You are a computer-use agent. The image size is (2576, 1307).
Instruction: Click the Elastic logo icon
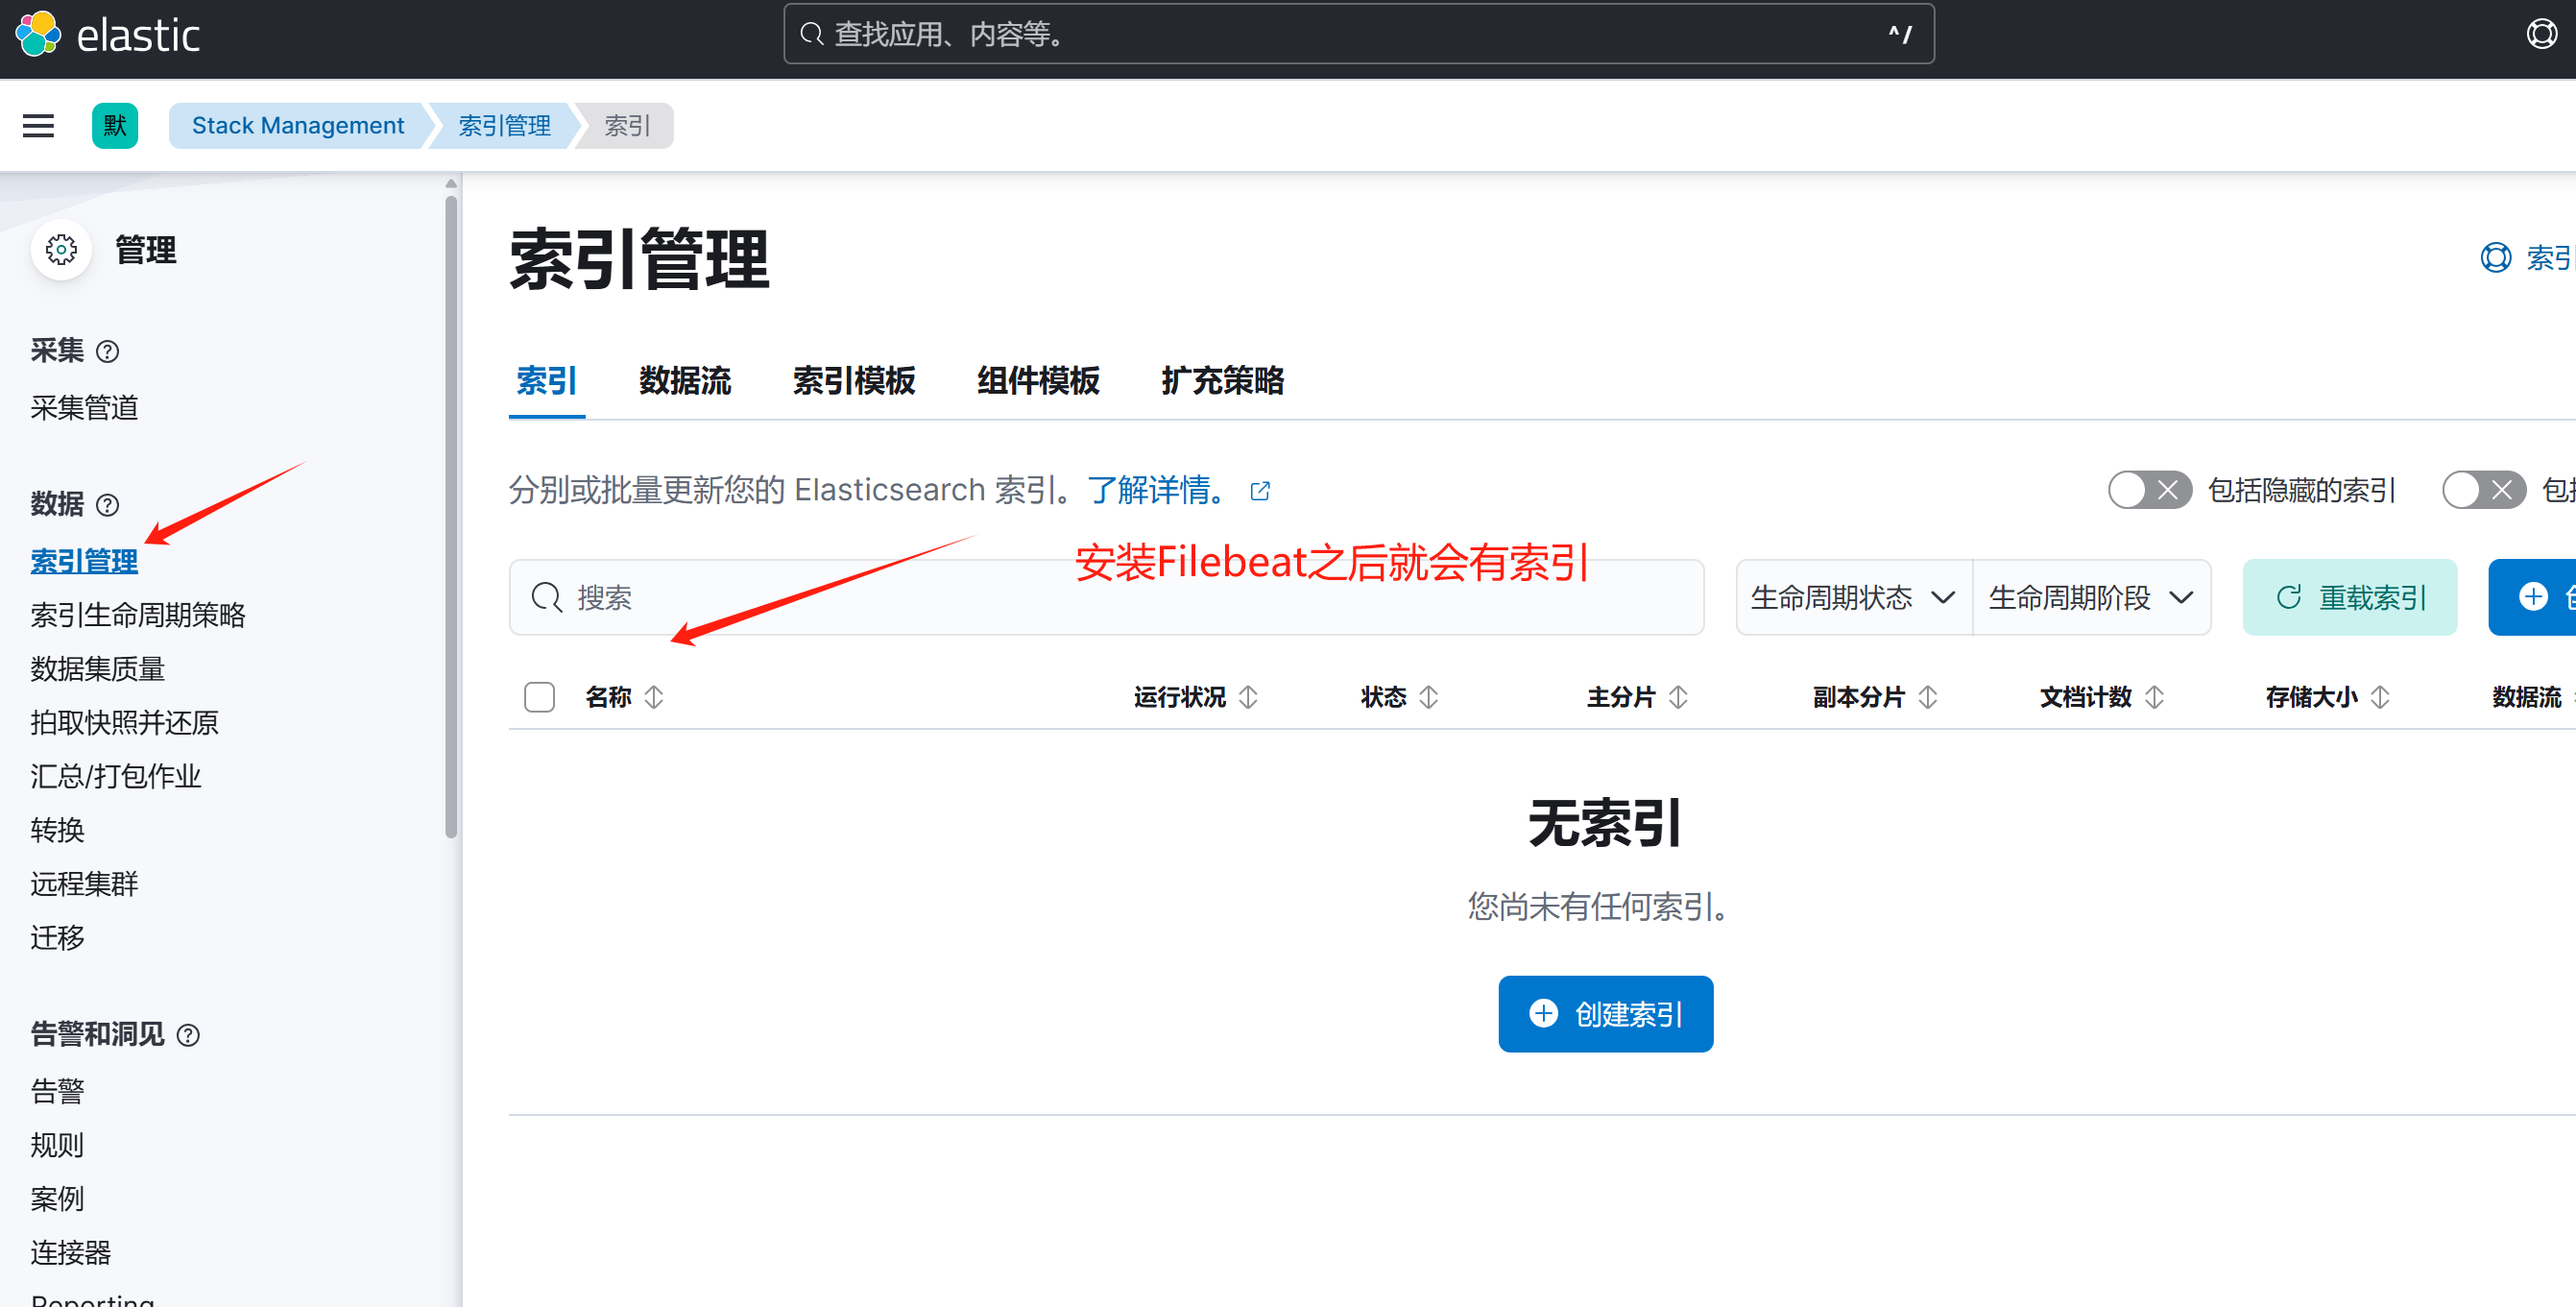point(38,35)
